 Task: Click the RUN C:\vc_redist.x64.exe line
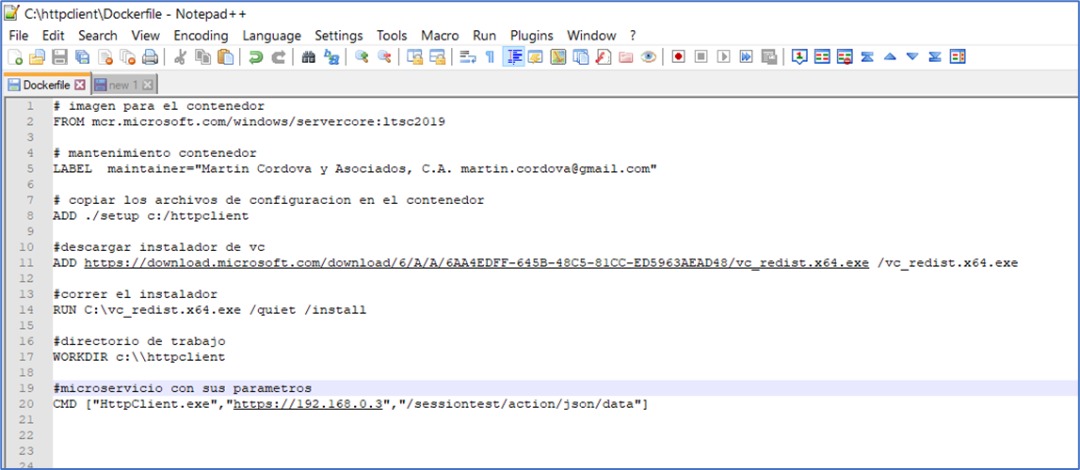tap(209, 310)
